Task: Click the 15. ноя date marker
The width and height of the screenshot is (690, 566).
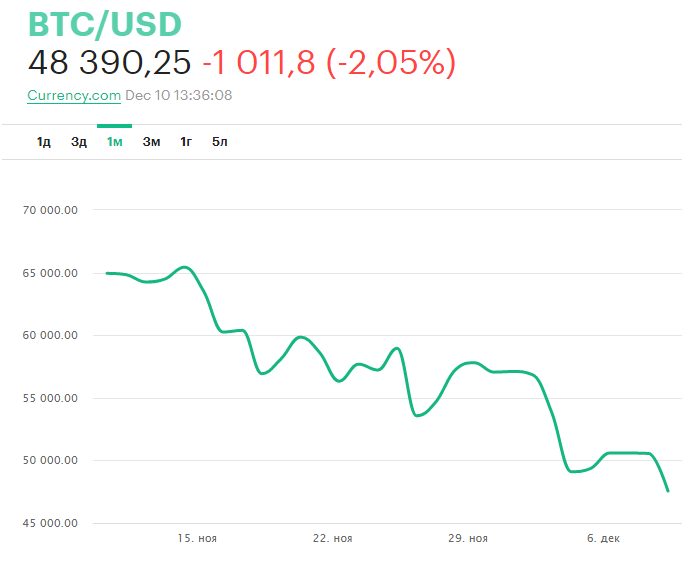Action: (x=197, y=539)
